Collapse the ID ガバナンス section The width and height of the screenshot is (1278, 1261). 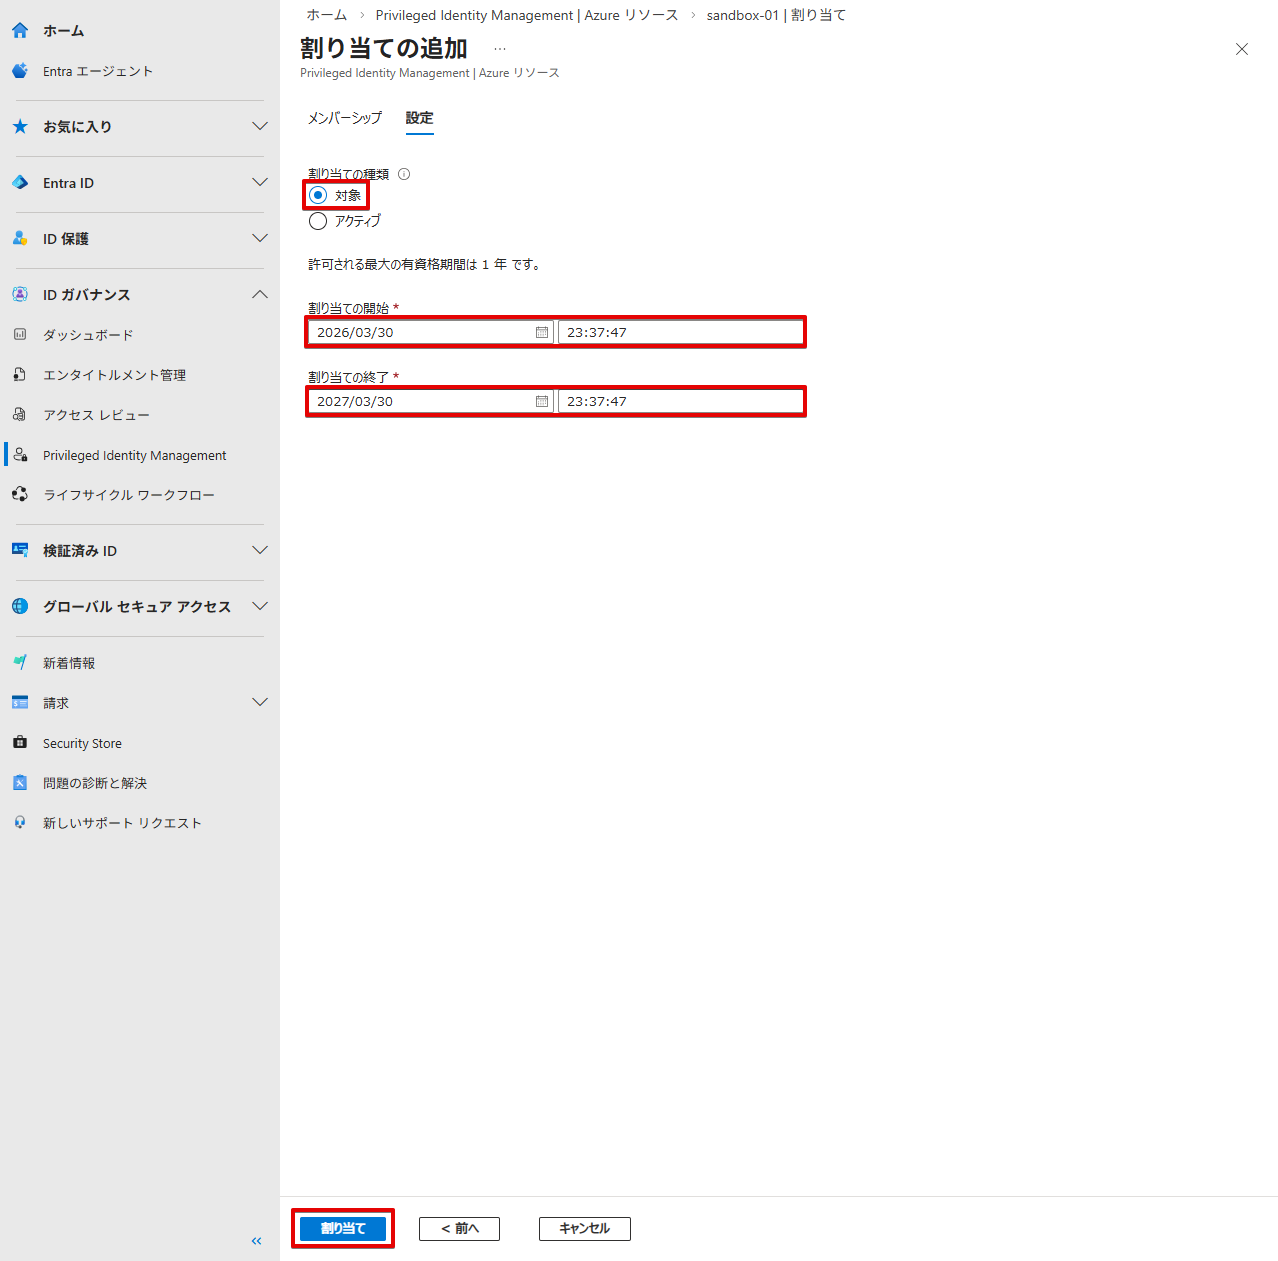(x=259, y=294)
